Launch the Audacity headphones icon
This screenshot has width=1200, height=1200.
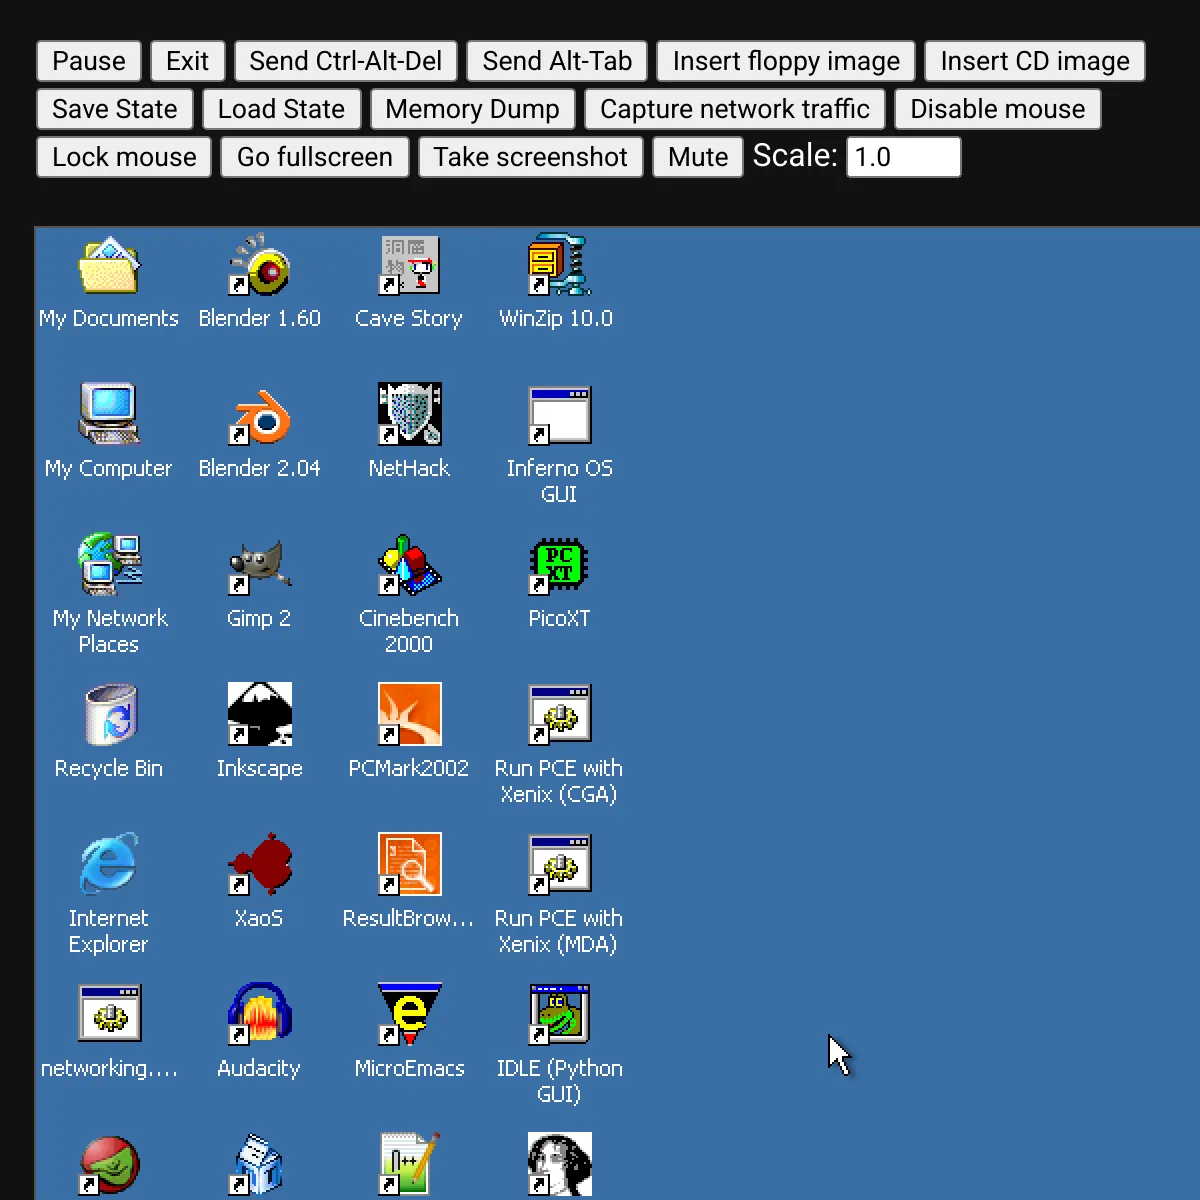(x=259, y=1015)
